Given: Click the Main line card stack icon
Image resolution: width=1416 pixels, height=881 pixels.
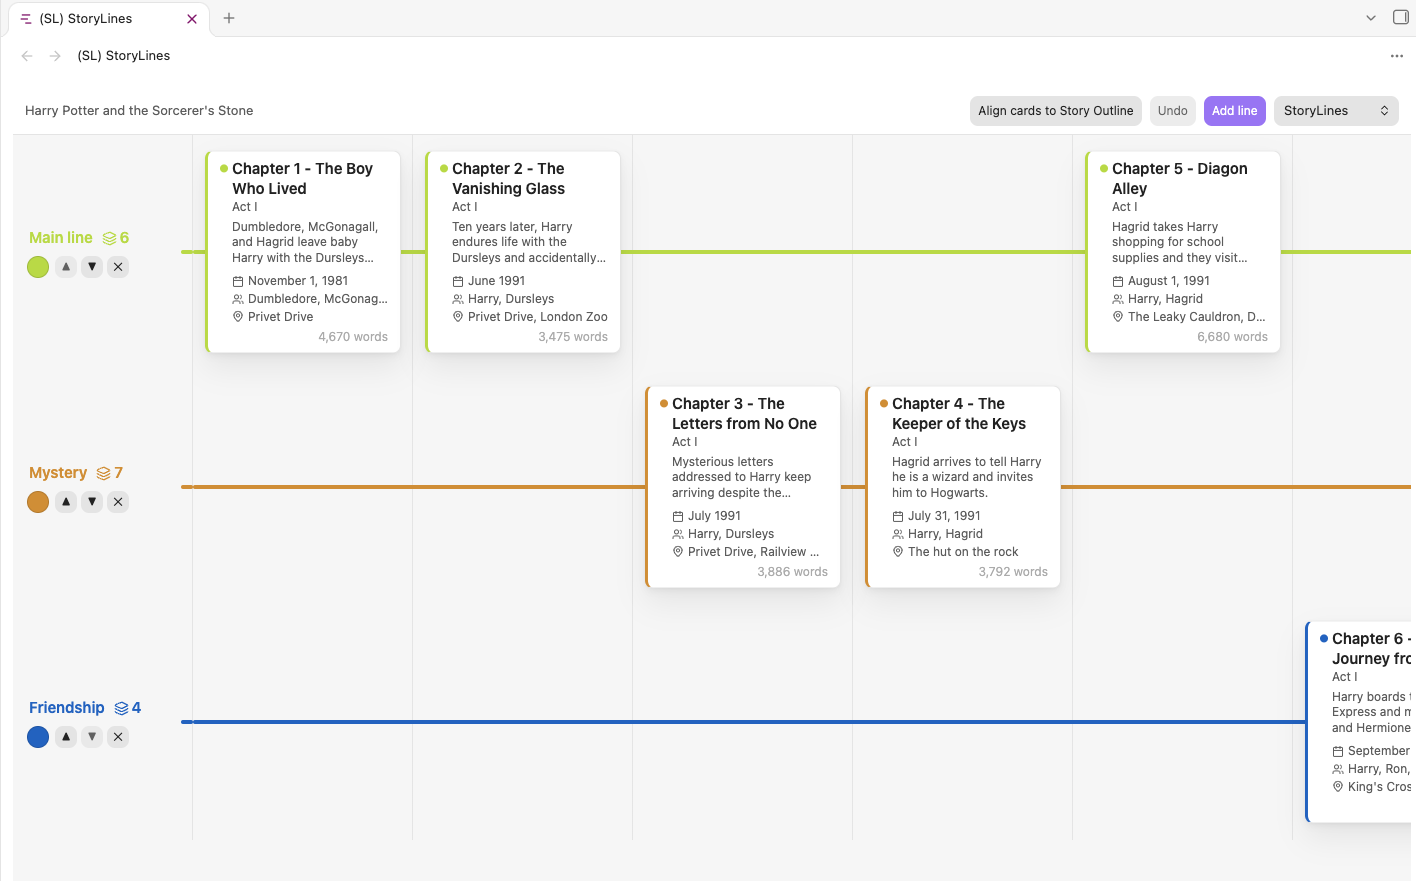Looking at the screenshot, I should pyautogui.click(x=109, y=238).
